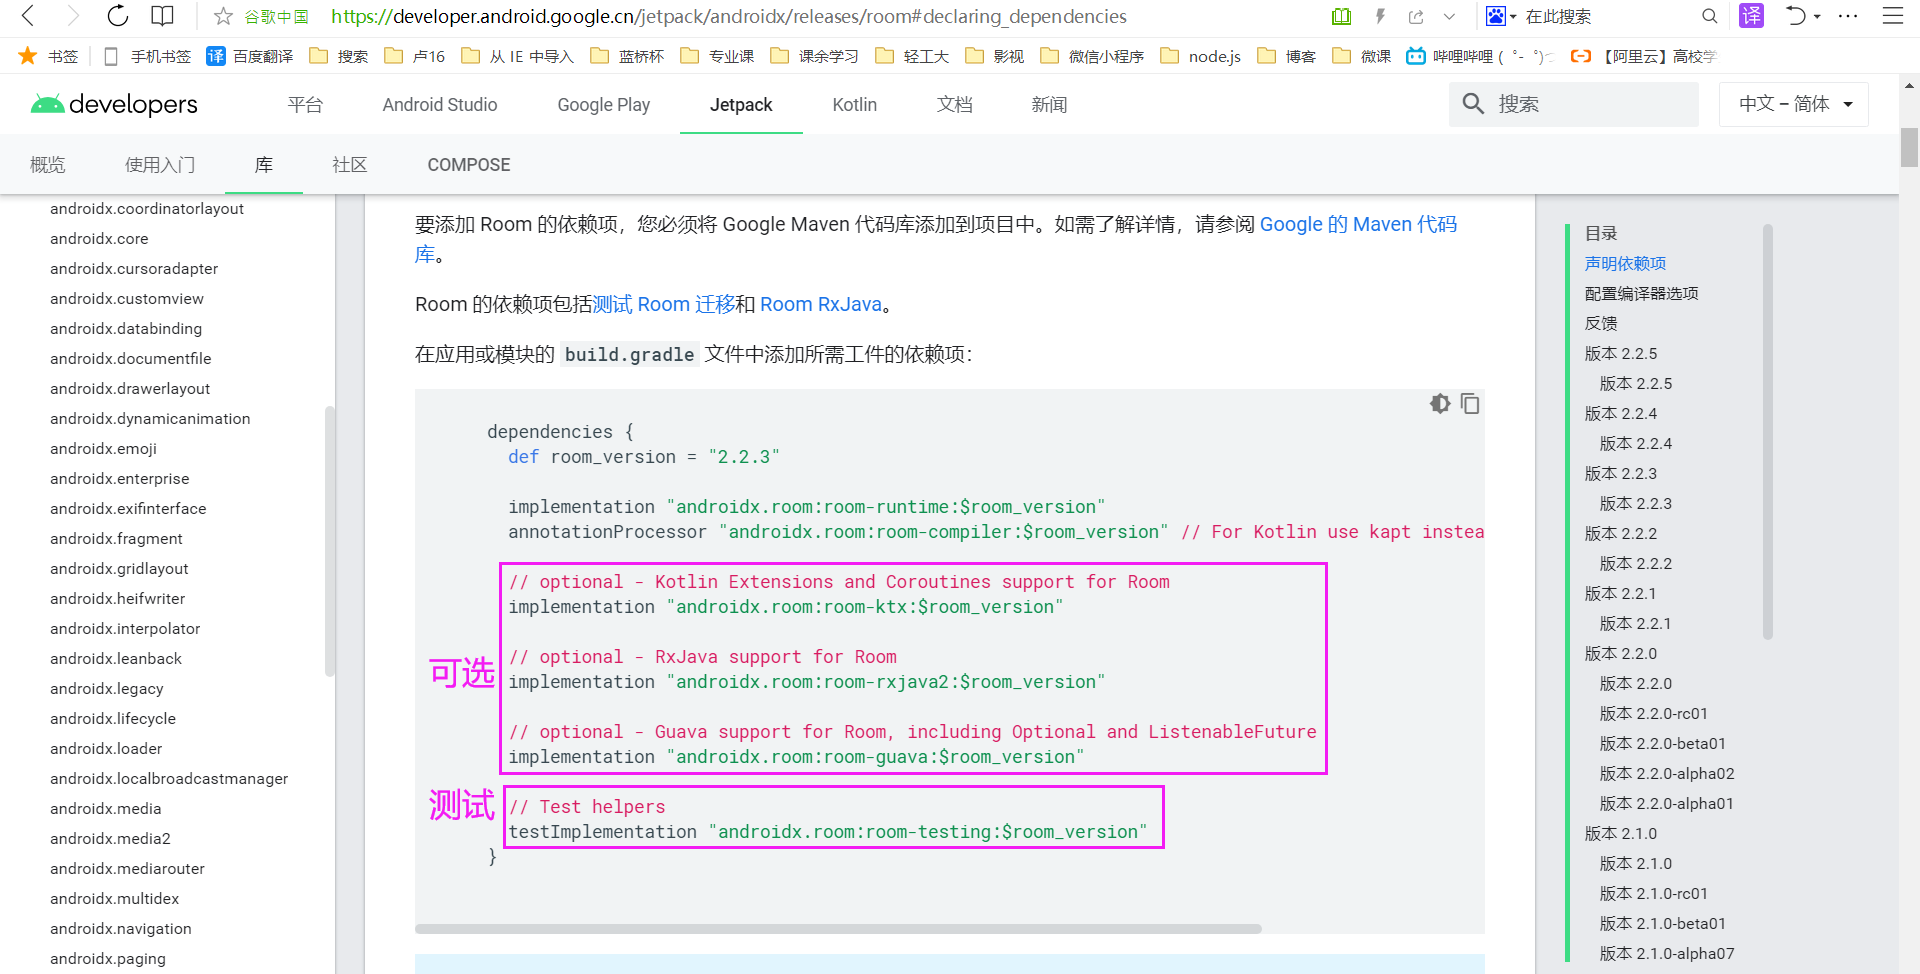1920x974 pixels.
Task: Open the 卢16 bookmark folder
Action: (x=415, y=56)
